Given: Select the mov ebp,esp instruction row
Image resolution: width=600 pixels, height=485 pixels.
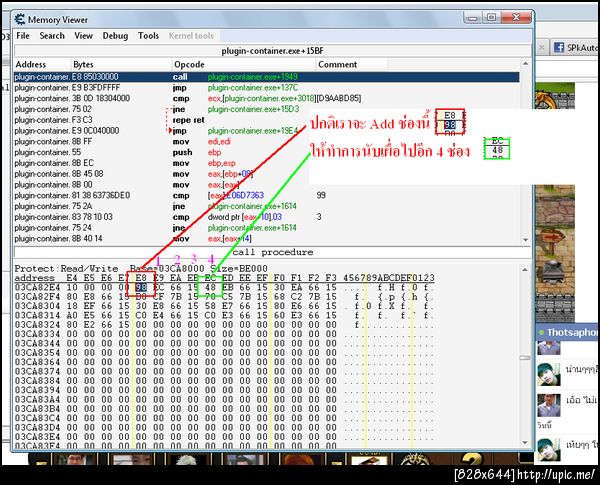Looking at the screenshot, I should (267, 163).
